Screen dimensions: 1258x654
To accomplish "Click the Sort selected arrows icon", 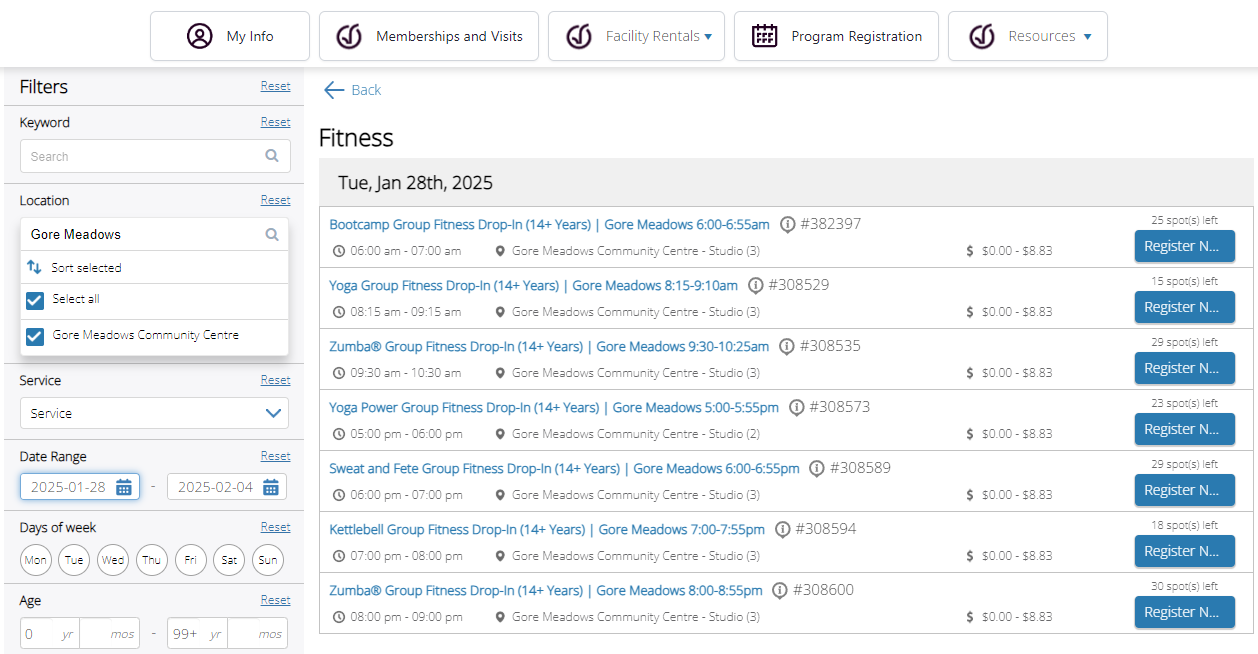I will (34, 267).
